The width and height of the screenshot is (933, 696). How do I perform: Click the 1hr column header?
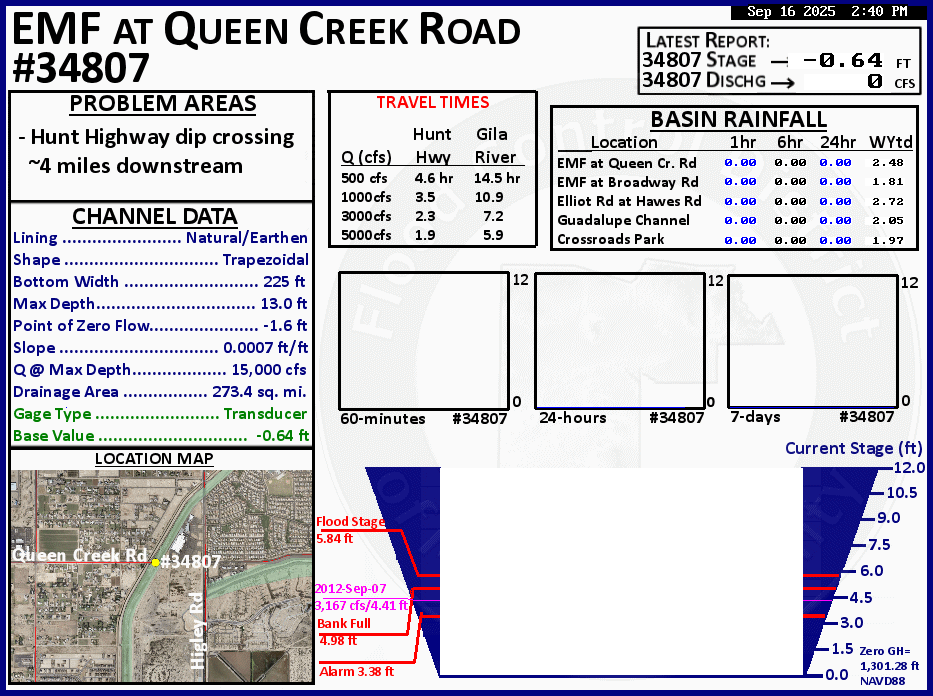click(x=743, y=143)
